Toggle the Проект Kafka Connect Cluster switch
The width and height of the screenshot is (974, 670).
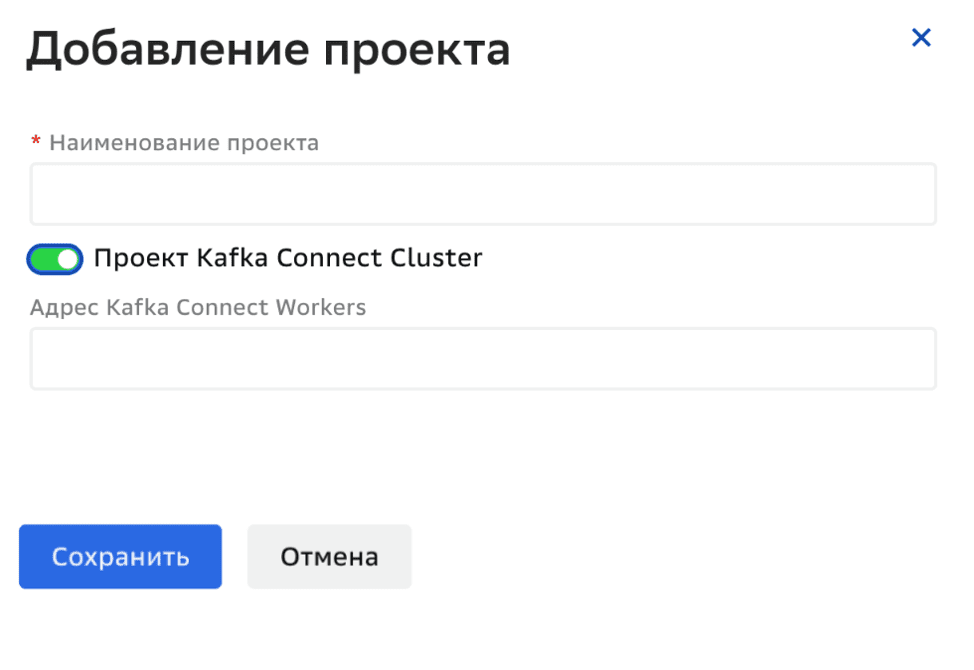pos(54,258)
